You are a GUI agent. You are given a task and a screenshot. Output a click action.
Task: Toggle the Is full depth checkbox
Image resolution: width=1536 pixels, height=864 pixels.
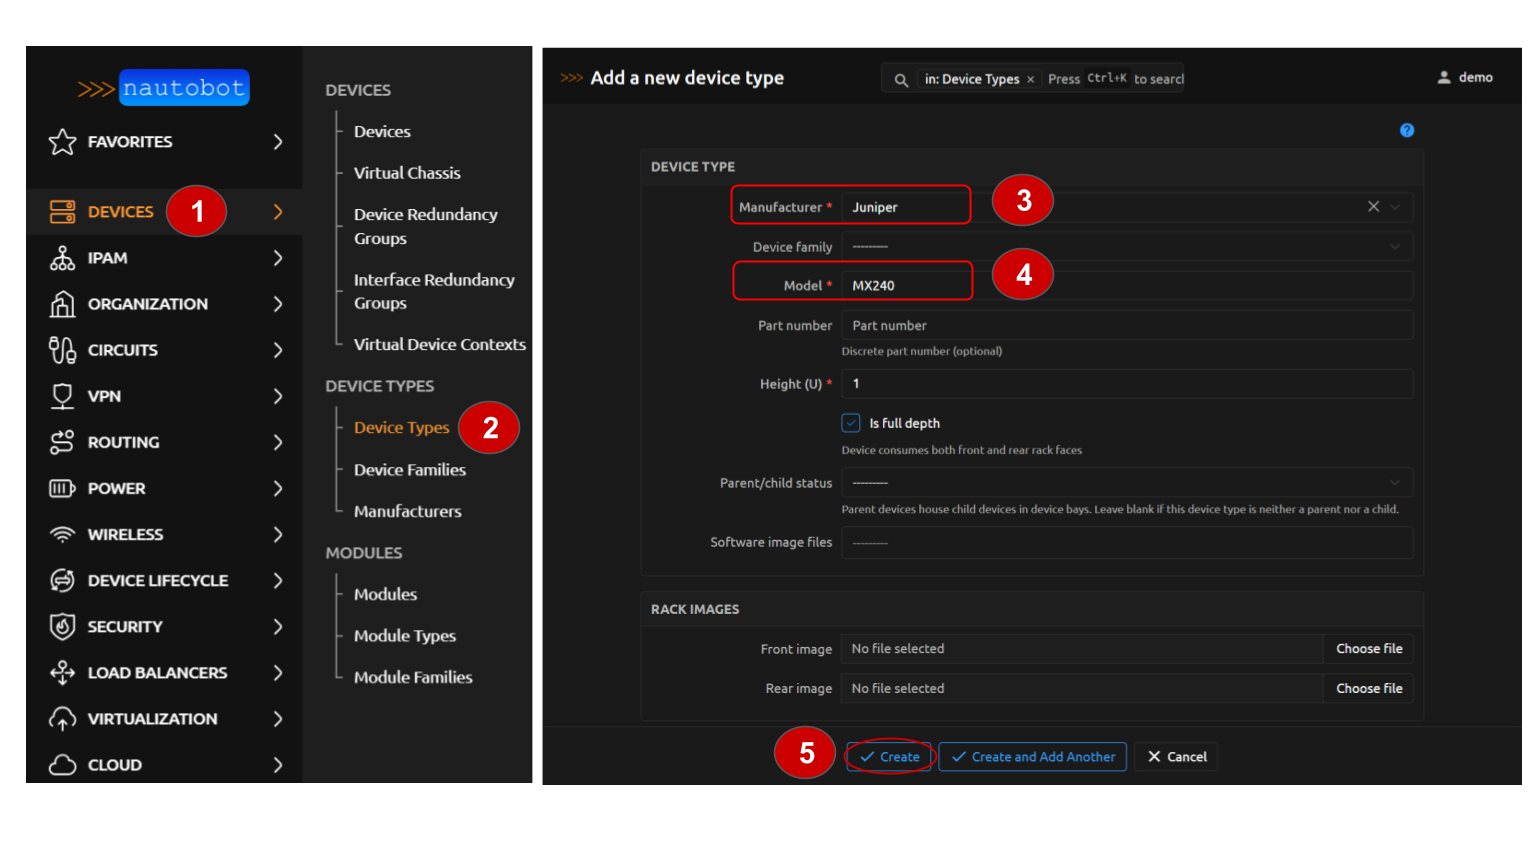click(x=851, y=423)
